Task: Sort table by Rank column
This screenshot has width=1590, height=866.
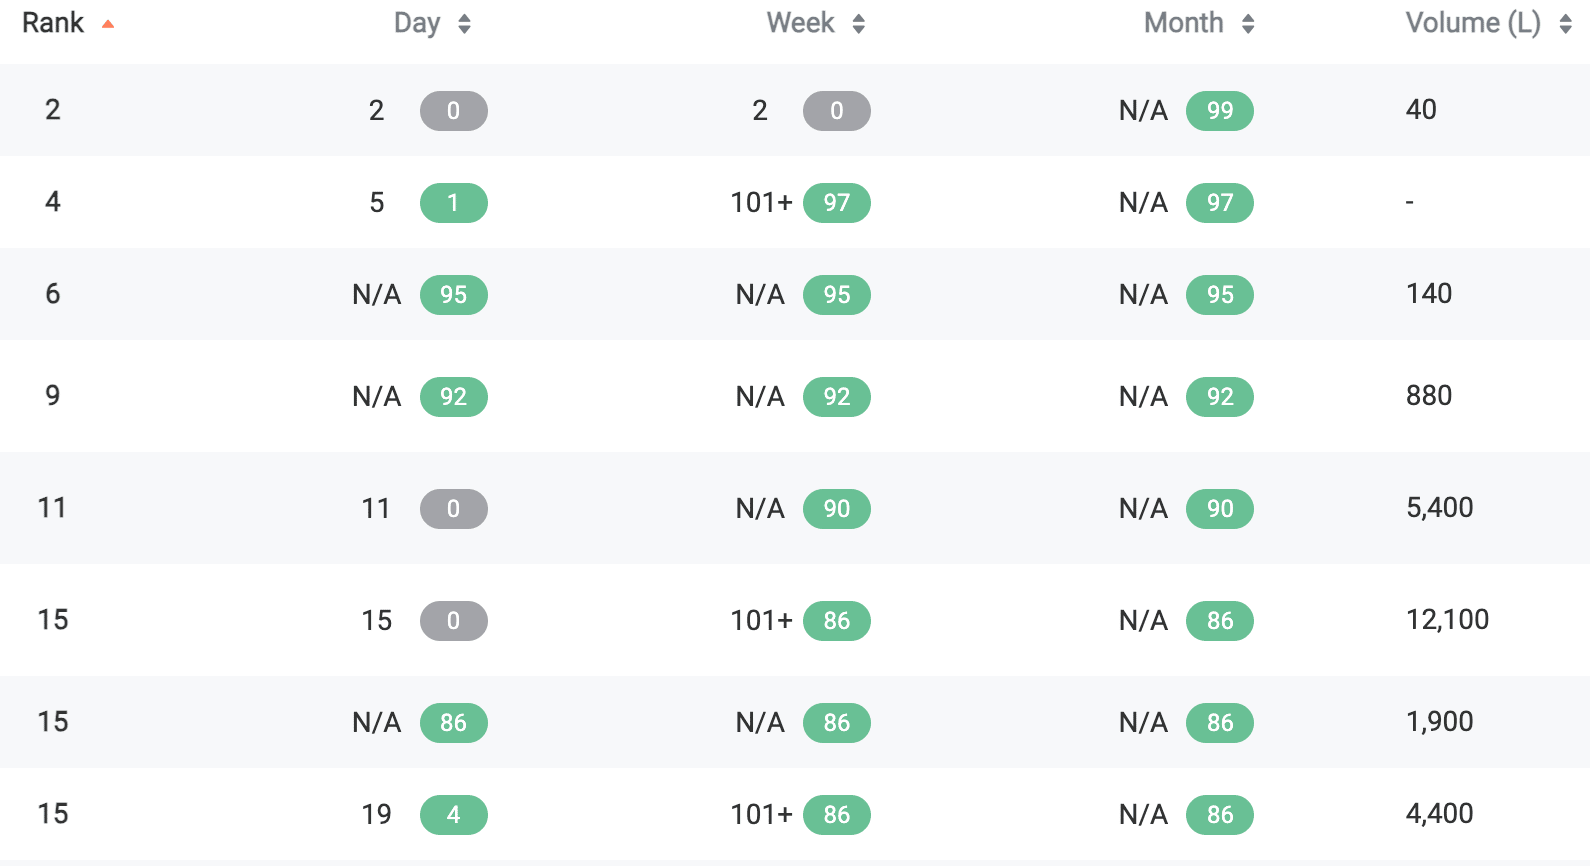Action: pyautogui.click(x=107, y=24)
